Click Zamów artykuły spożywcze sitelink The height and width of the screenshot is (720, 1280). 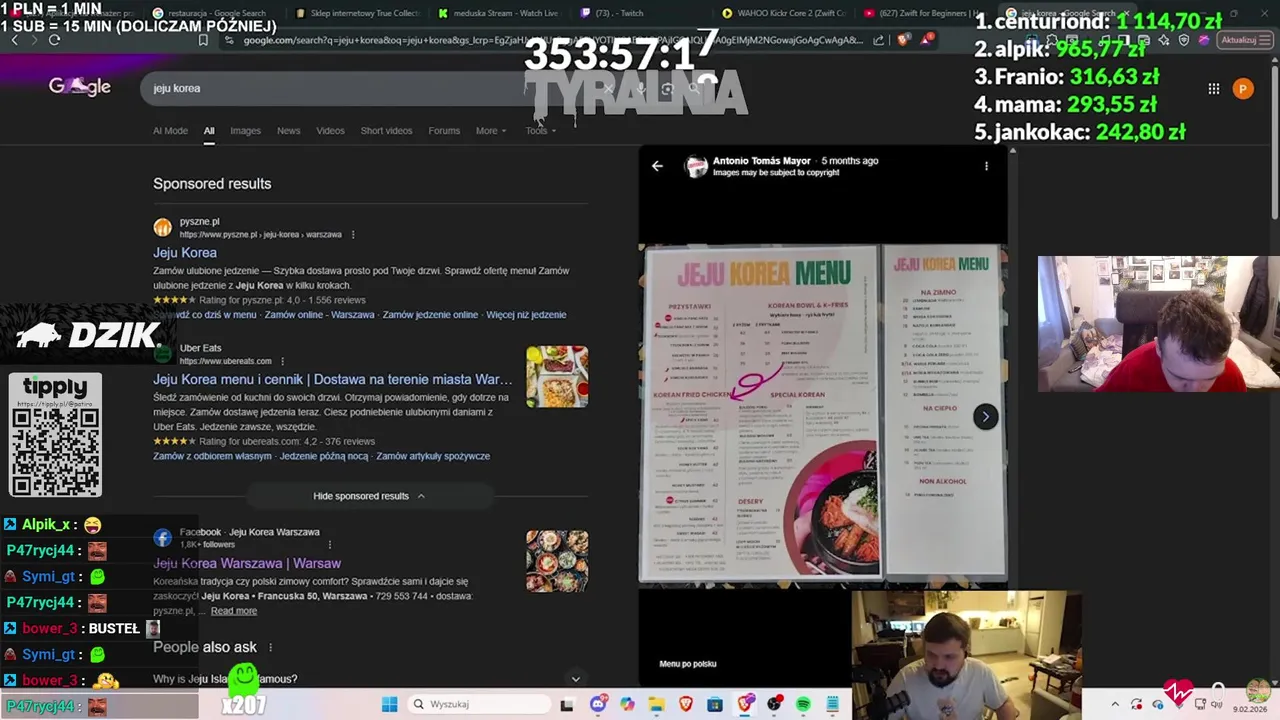click(x=433, y=456)
